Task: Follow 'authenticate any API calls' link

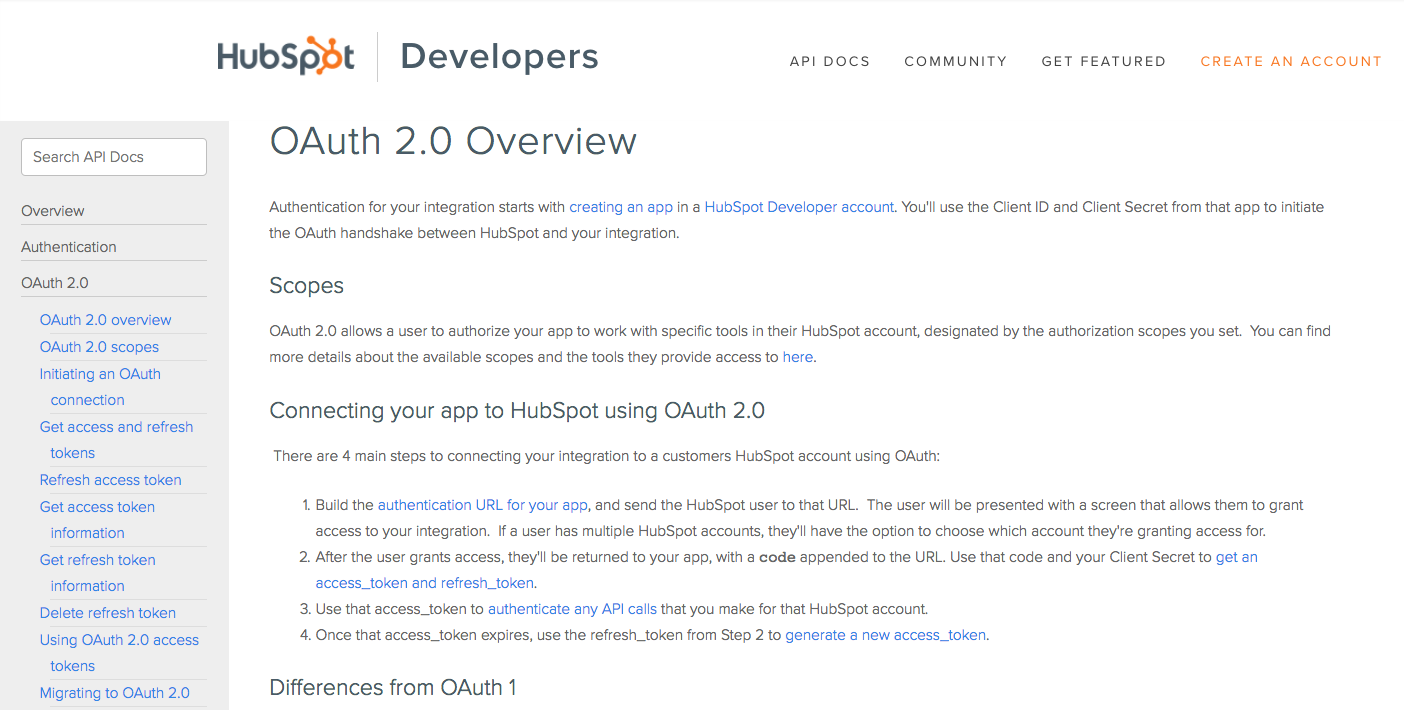Action: (572, 609)
